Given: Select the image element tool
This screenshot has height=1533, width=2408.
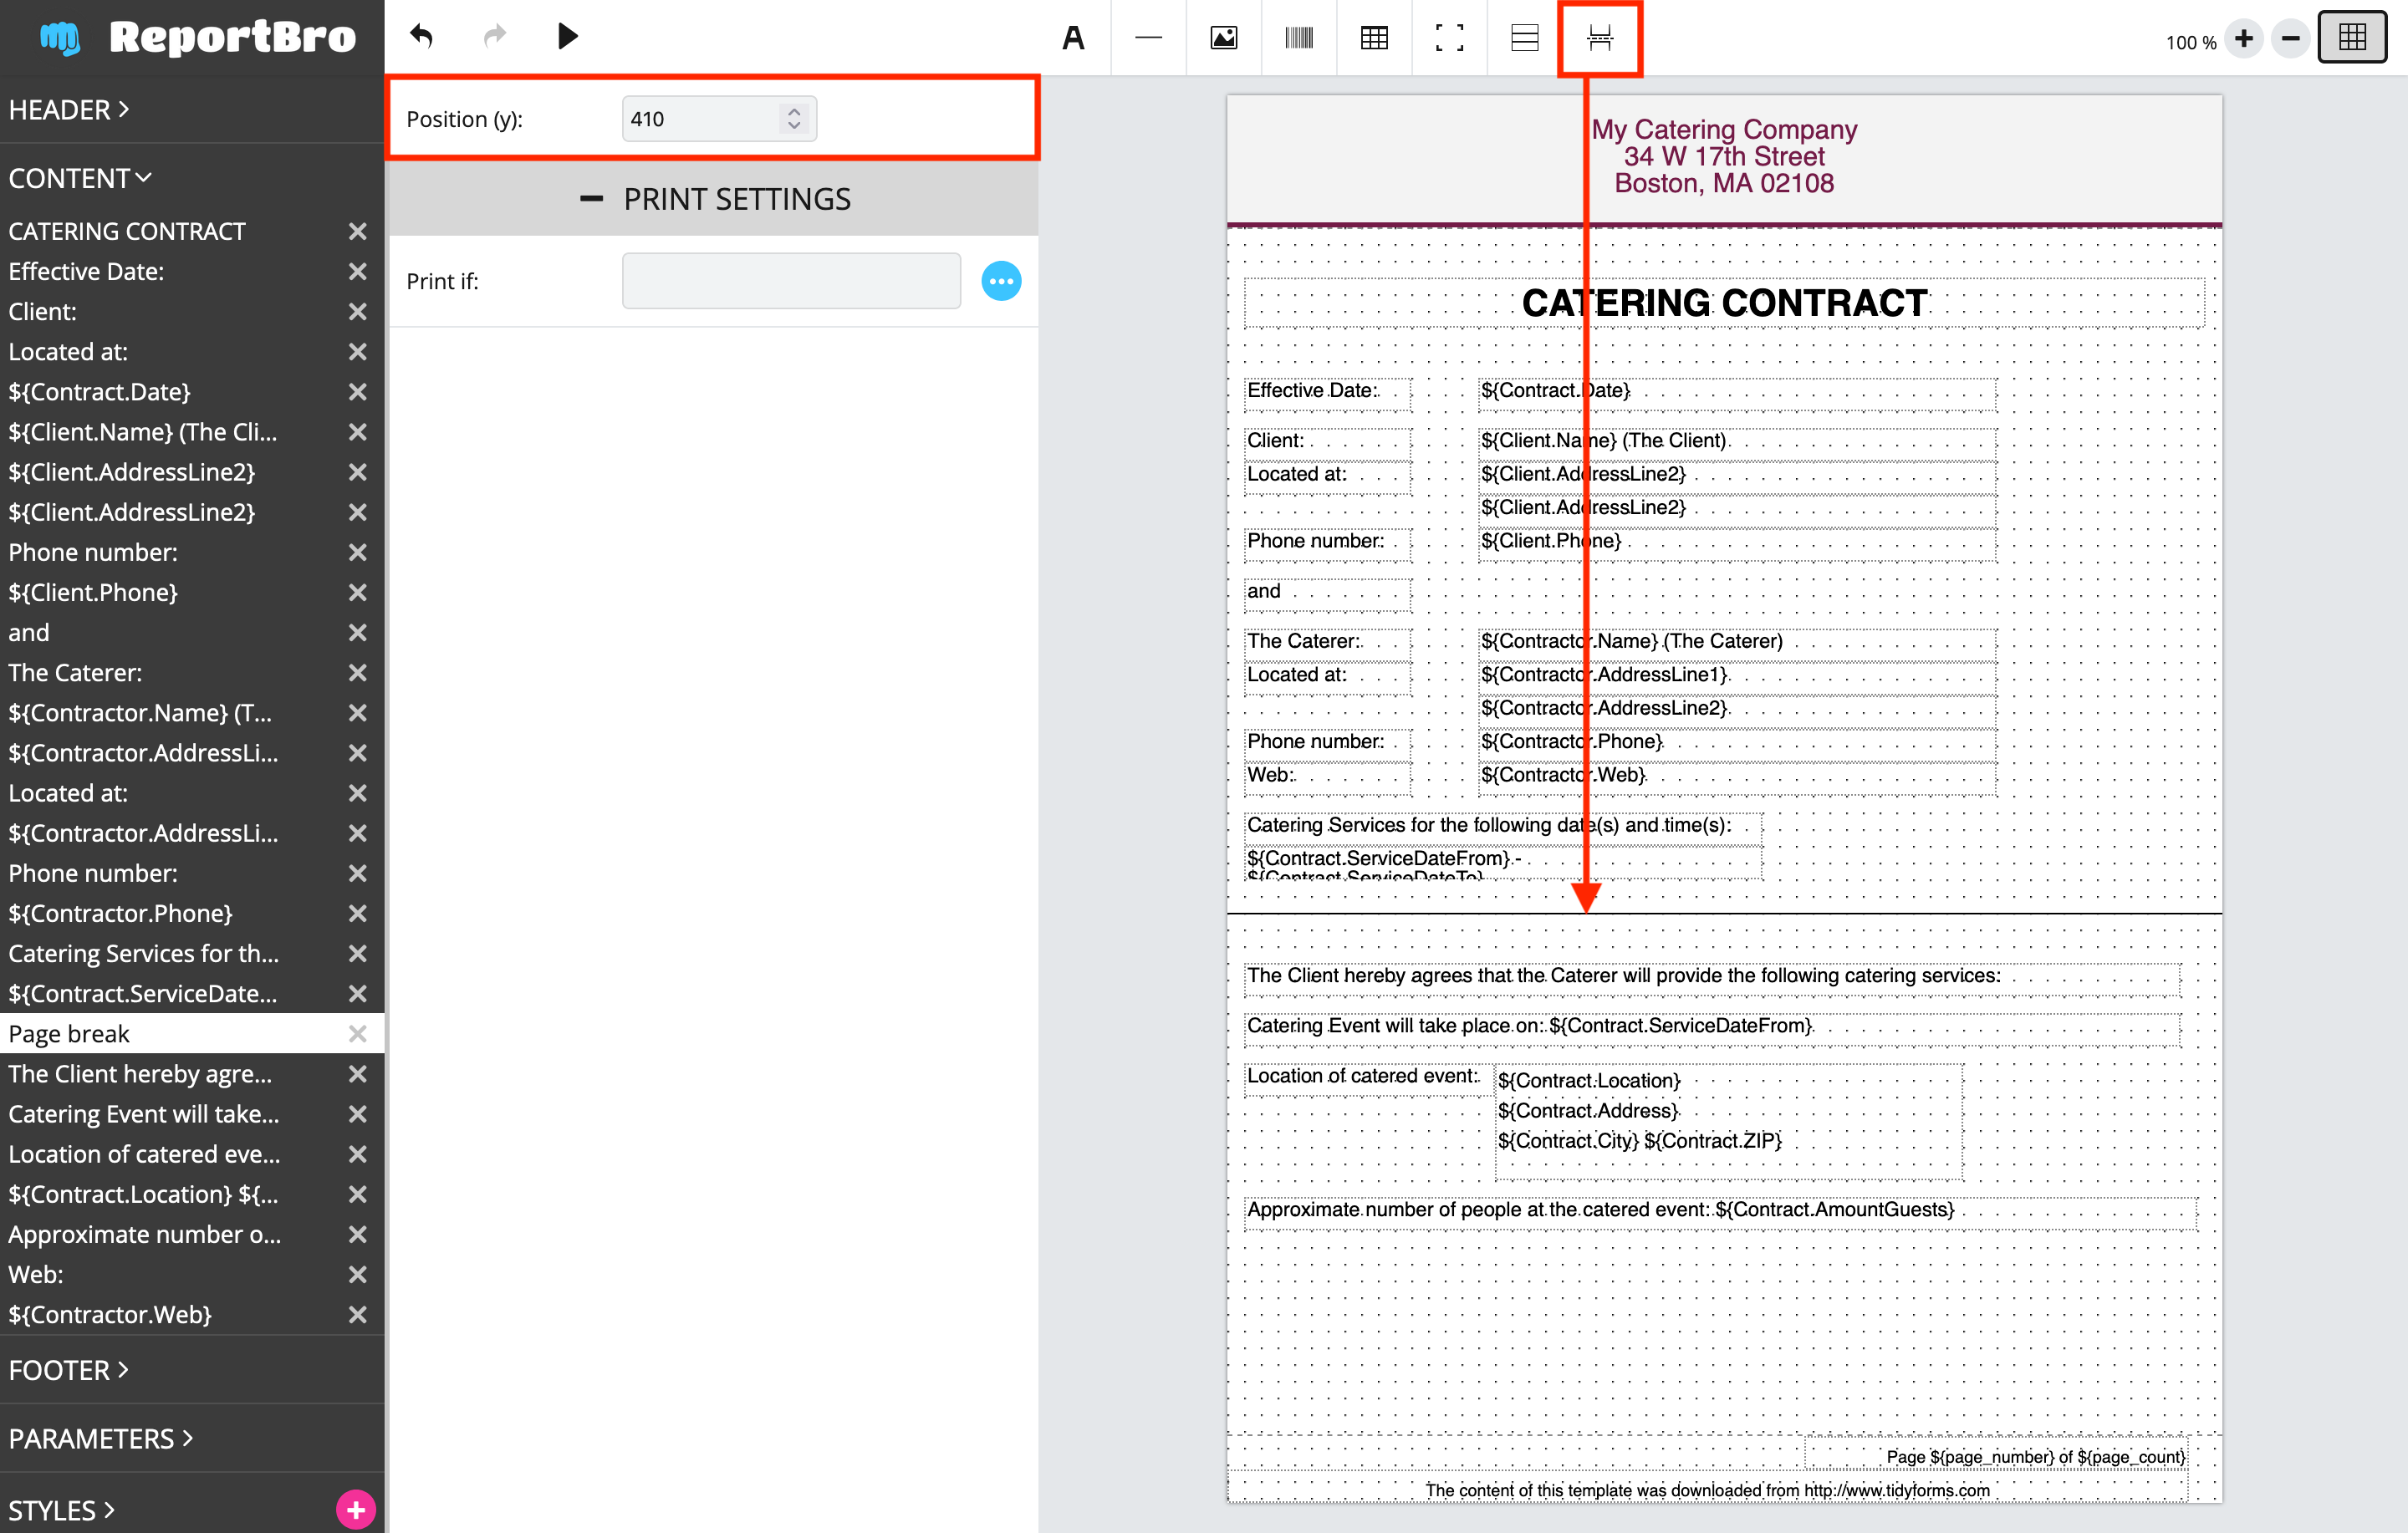Looking at the screenshot, I should [1224, 38].
